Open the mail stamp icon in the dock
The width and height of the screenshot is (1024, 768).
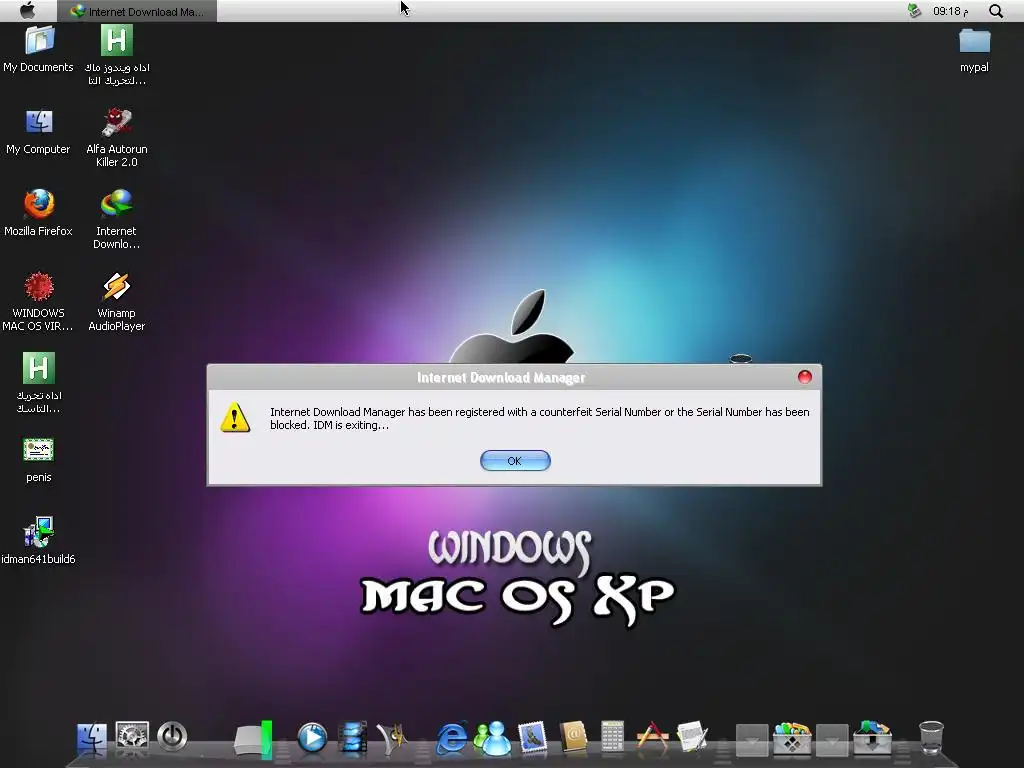(532, 738)
